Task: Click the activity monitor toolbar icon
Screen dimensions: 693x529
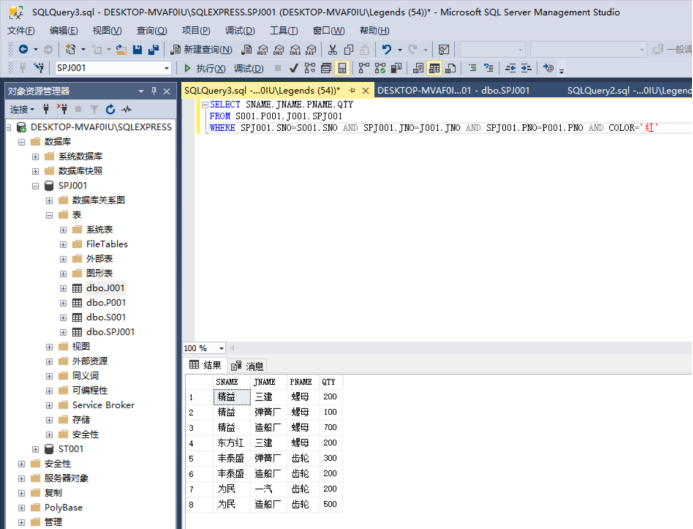Action: [443, 49]
